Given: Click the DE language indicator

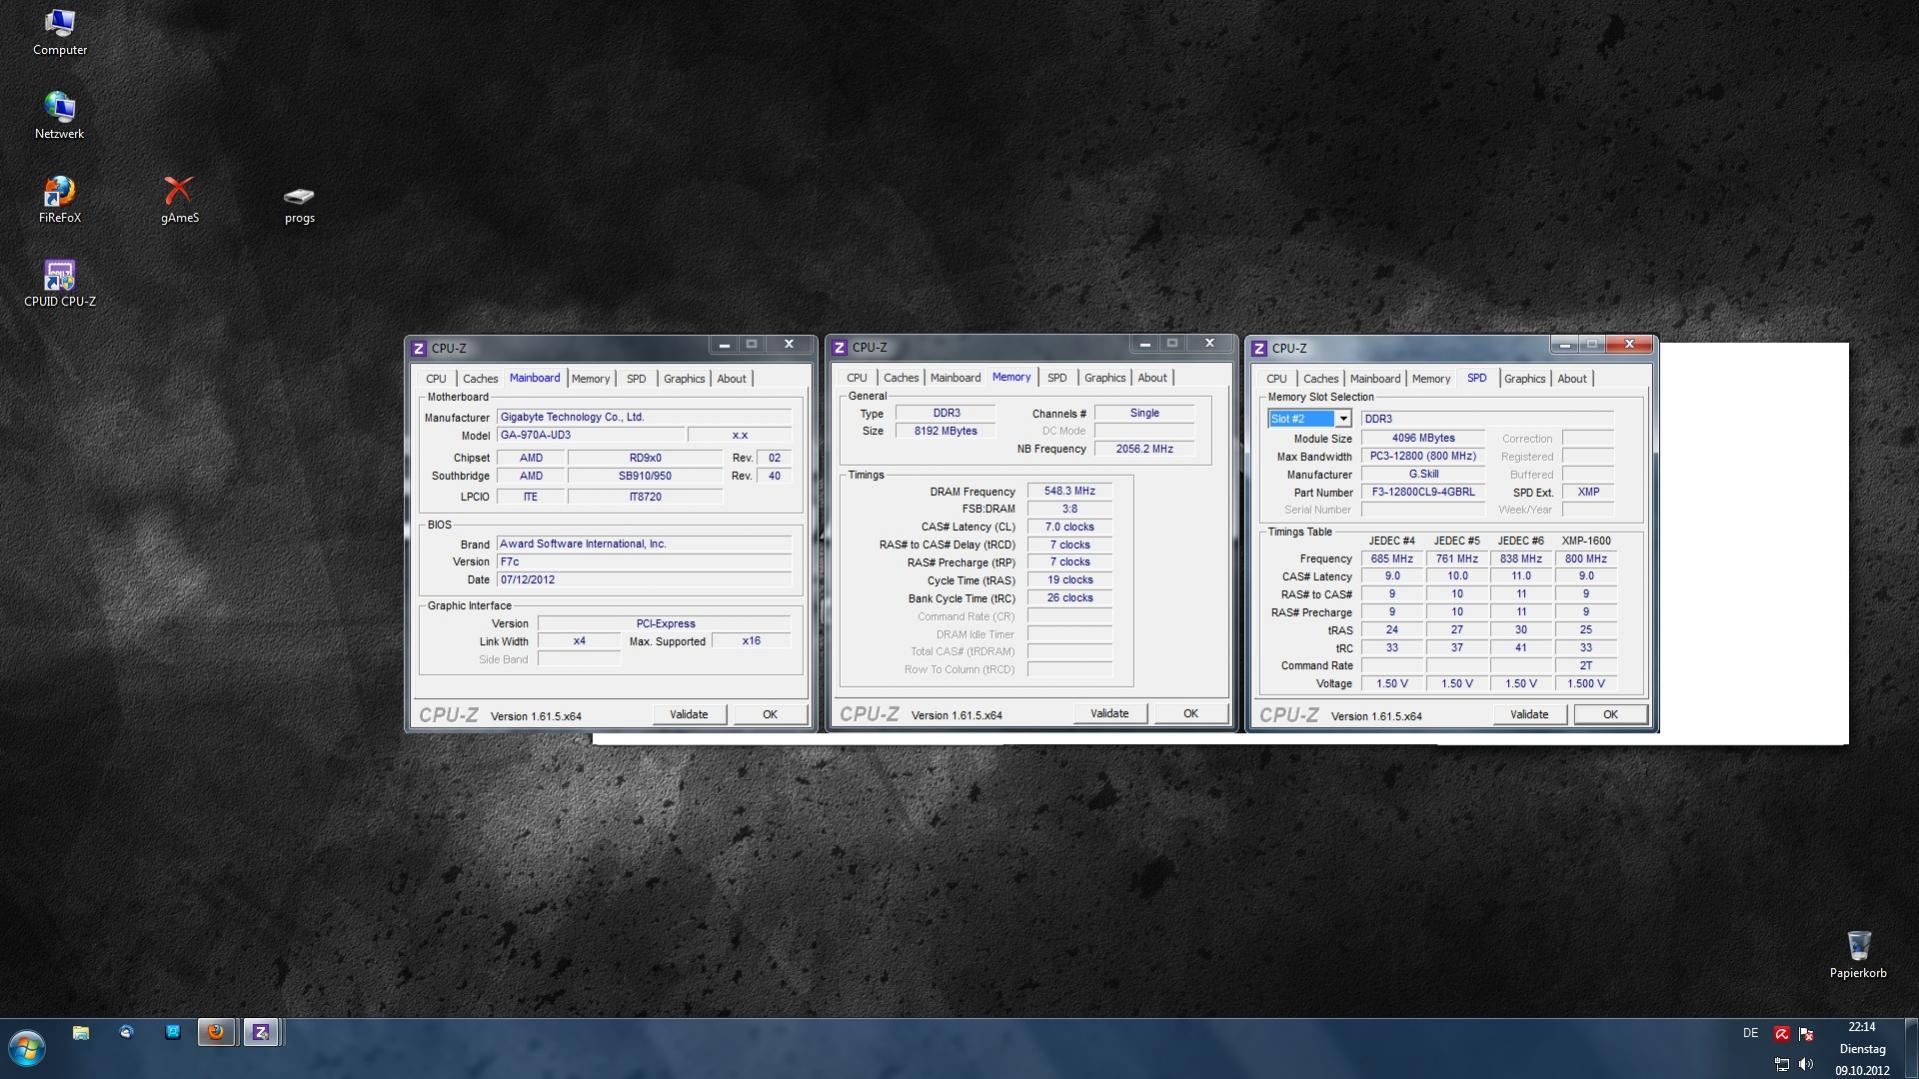Looking at the screenshot, I should [1750, 1034].
